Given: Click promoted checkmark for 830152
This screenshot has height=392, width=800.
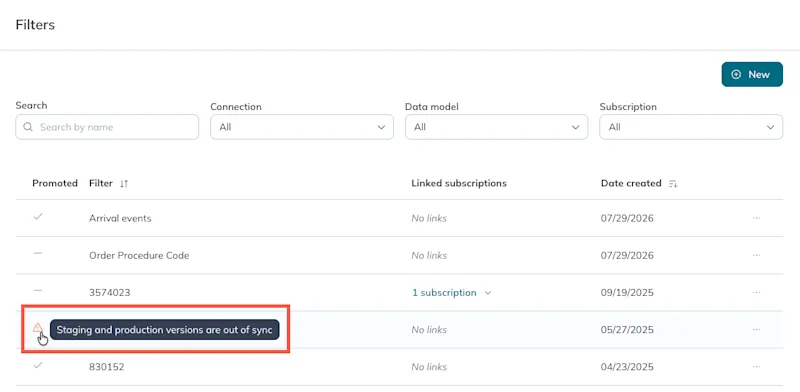Looking at the screenshot, I should (38, 365).
